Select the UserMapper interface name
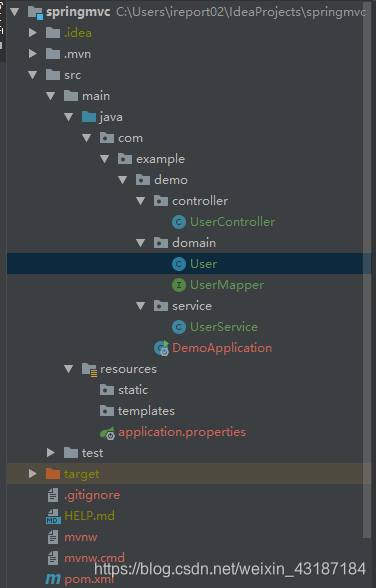Image resolution: width=376 pixels, height=588 pixels. point(227,285)
